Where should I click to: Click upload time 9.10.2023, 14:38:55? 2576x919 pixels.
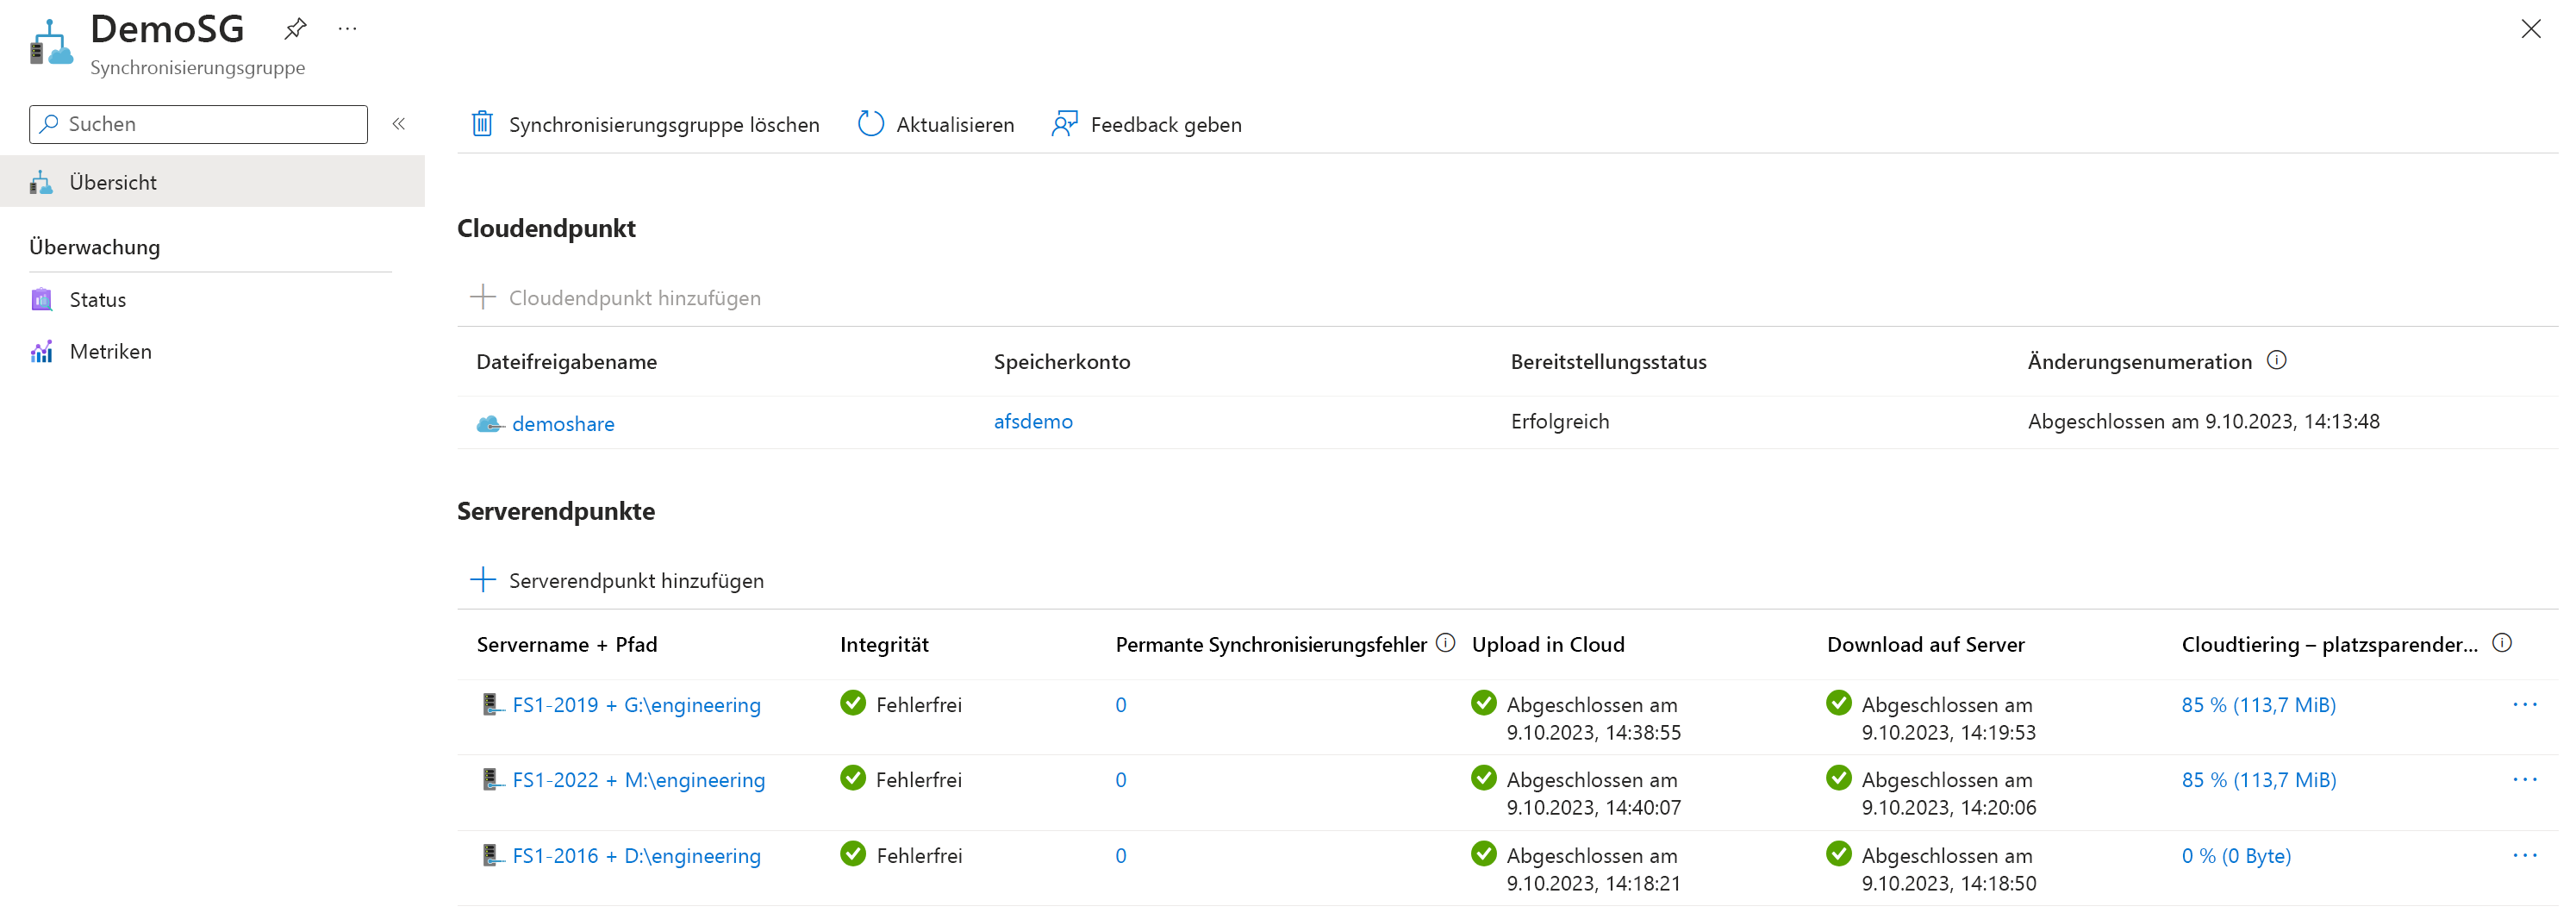[x=1594, y=733]
